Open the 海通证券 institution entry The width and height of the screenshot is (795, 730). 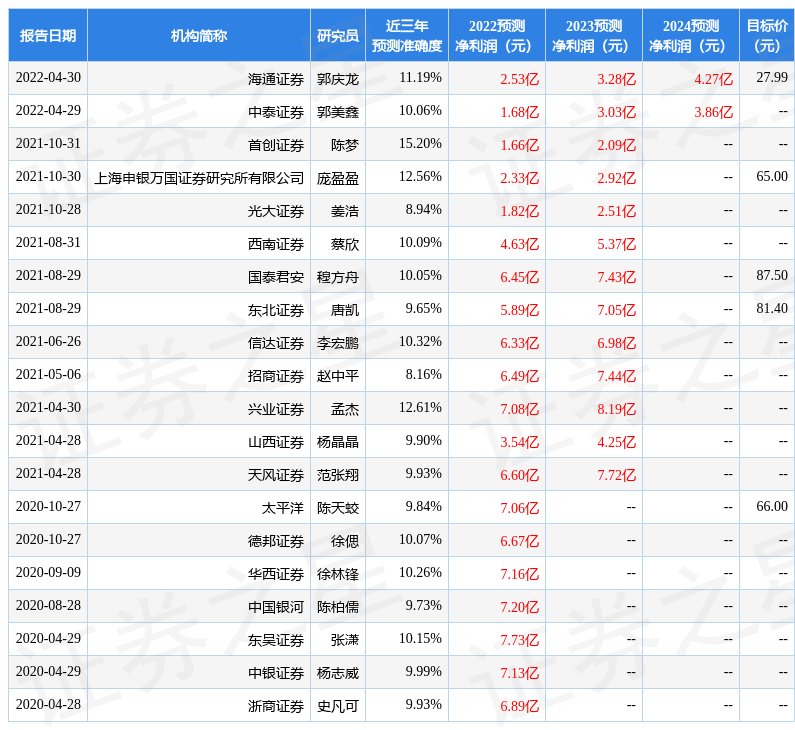click(276, 78)
